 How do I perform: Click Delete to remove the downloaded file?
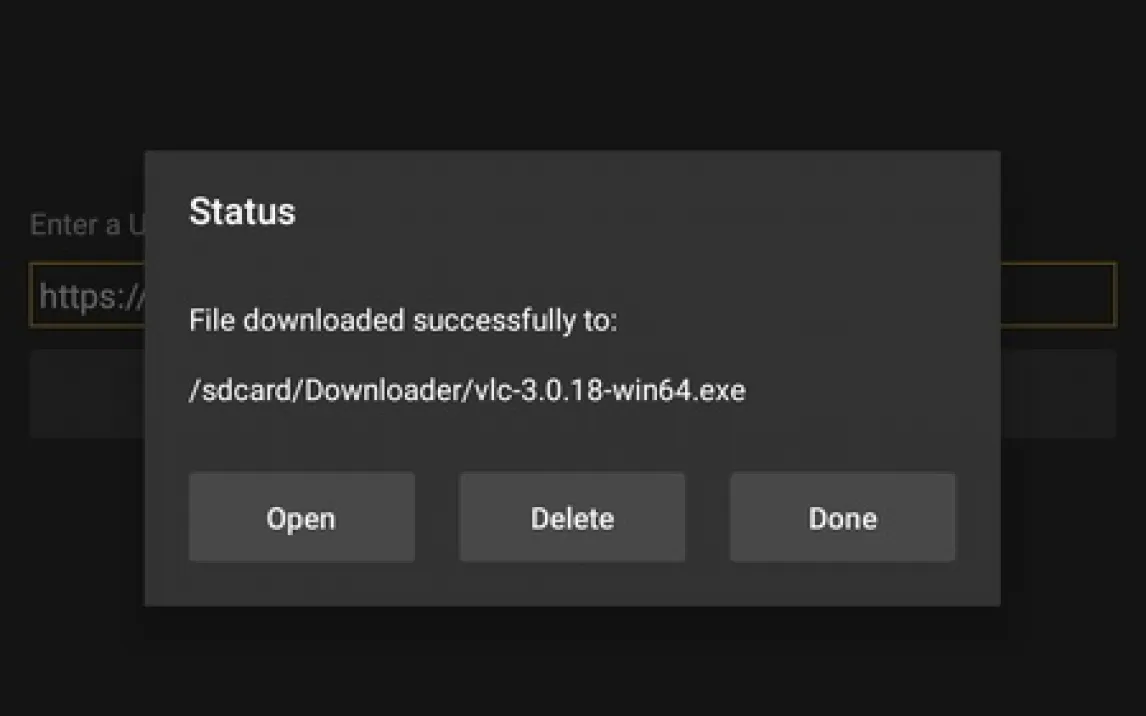(572, 518)
